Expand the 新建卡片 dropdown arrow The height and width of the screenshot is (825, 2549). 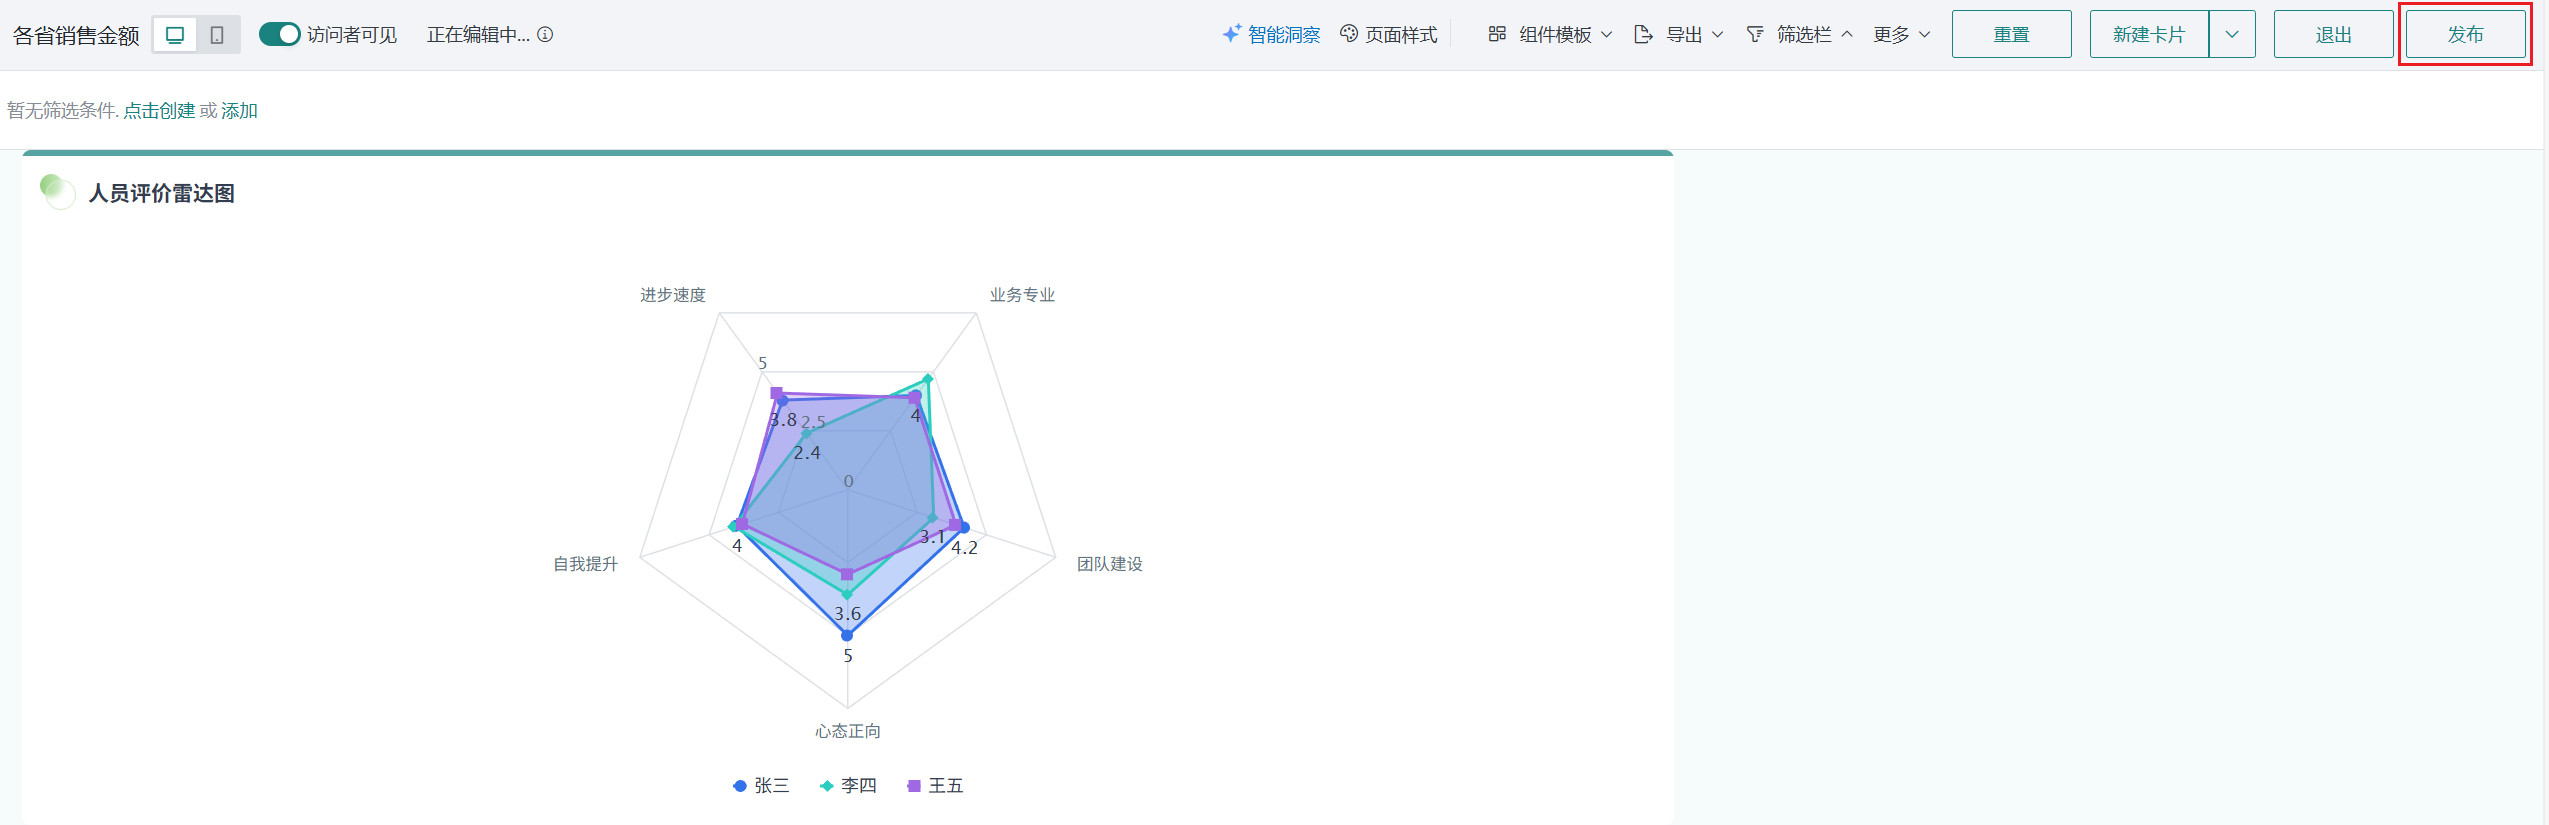tap(2232, 34)
